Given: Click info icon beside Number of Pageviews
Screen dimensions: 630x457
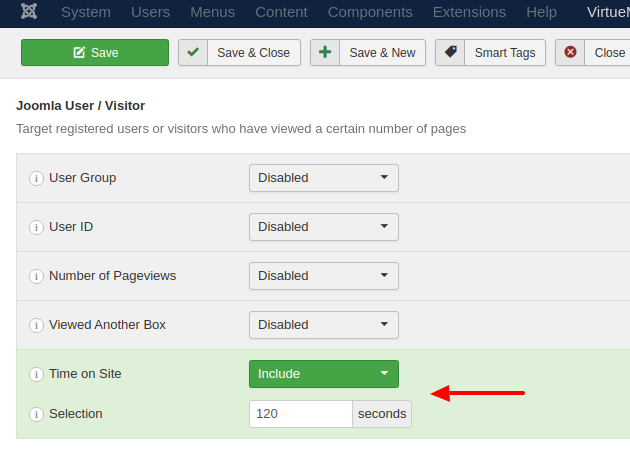Looking at the screenshot, I should [37, 276].
